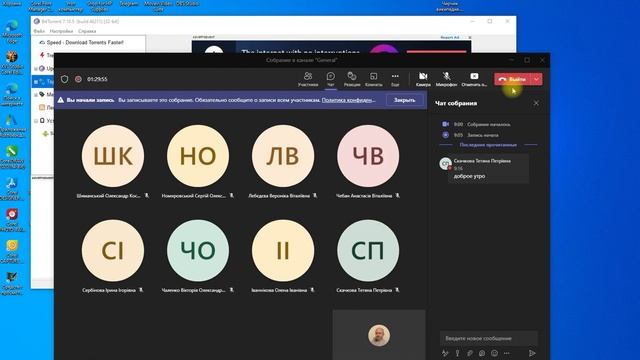Viewport: 640px width, 360px height.
Task: Expand the leave options dropdown arrow
Action: point(536,79)
